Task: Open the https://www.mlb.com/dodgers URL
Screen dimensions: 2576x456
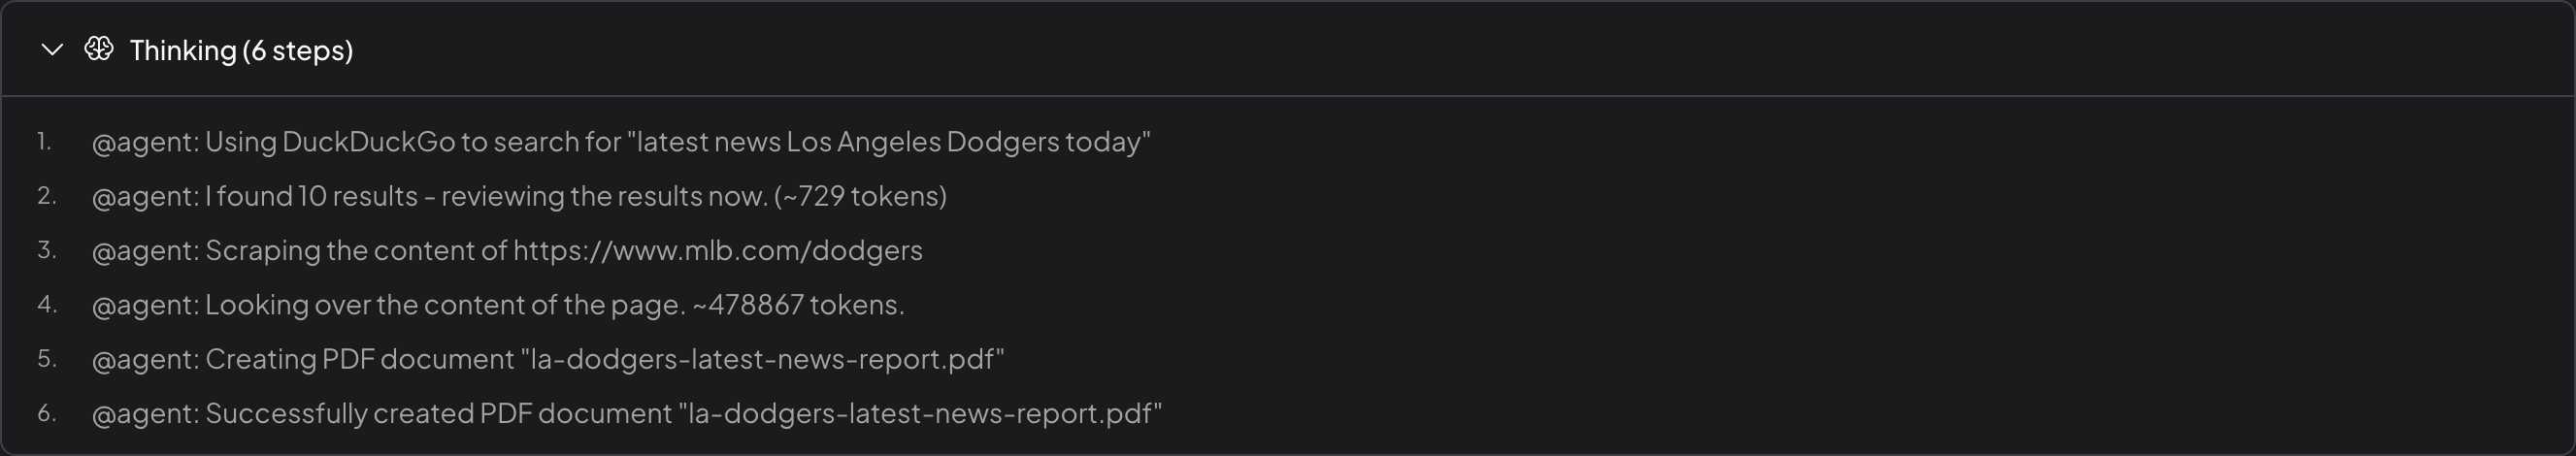Action: click(x=717, y=250)
